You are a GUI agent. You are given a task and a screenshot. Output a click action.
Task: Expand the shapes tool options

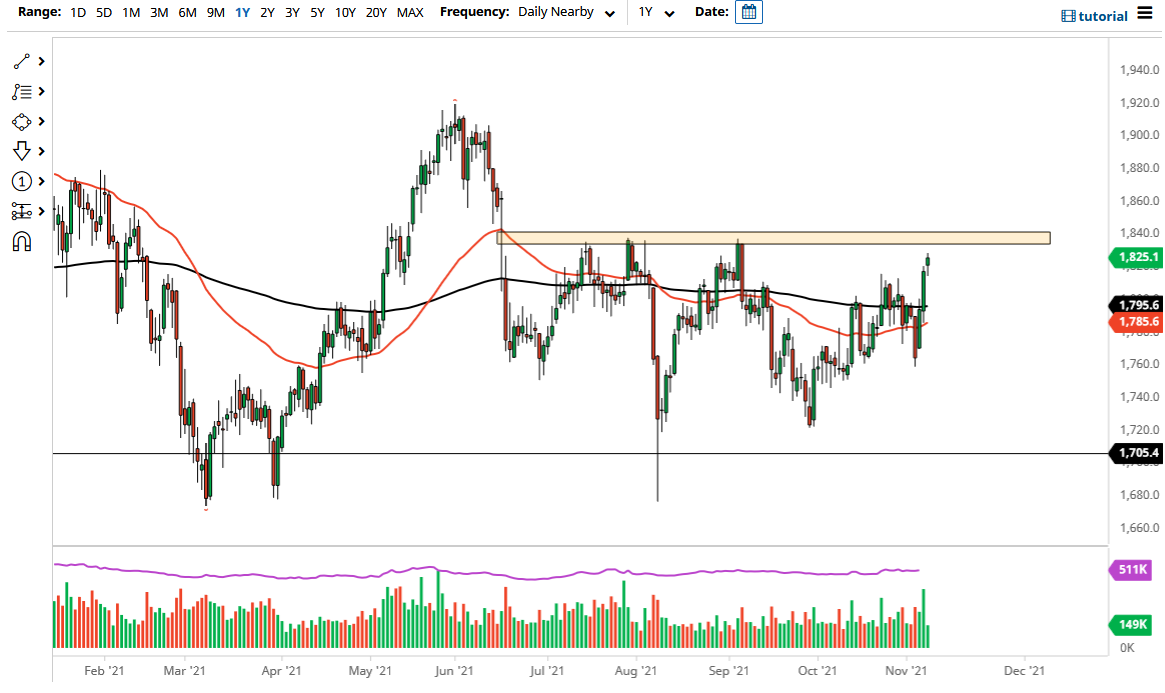tap(42, 122)
